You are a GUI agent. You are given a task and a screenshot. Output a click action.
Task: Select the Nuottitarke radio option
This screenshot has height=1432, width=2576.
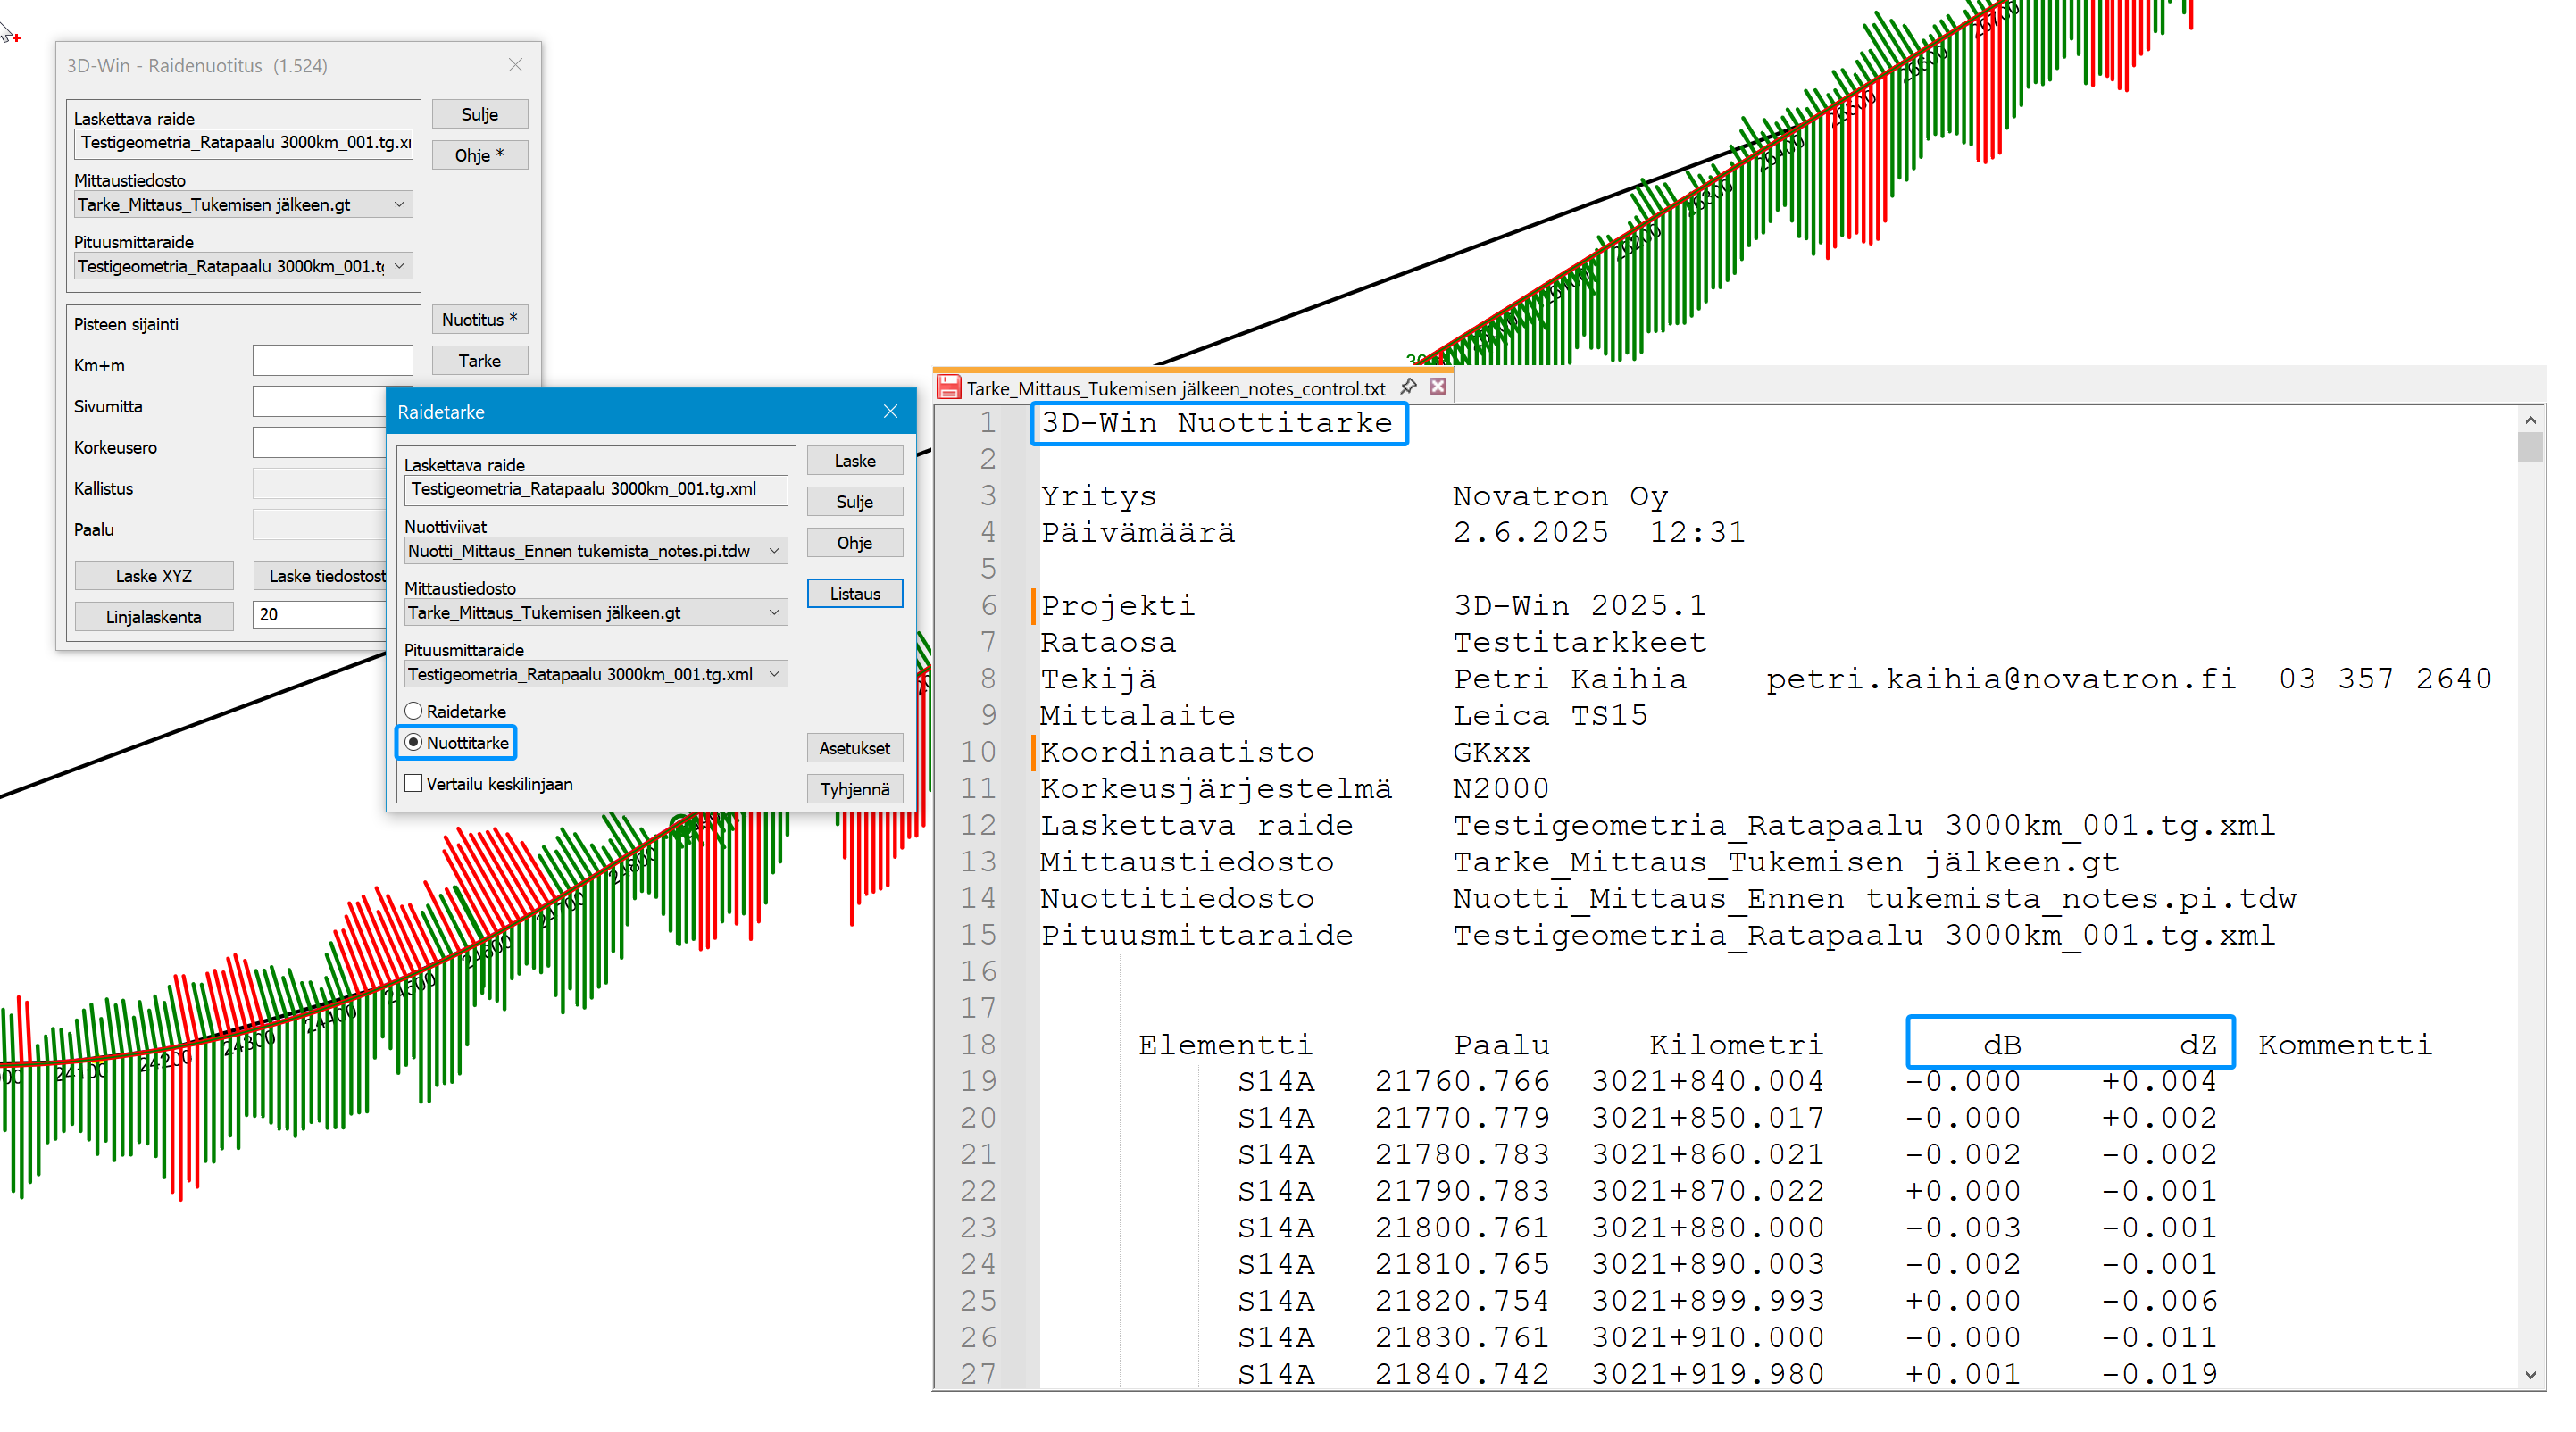pyautogui.click(x=414, y=743)
